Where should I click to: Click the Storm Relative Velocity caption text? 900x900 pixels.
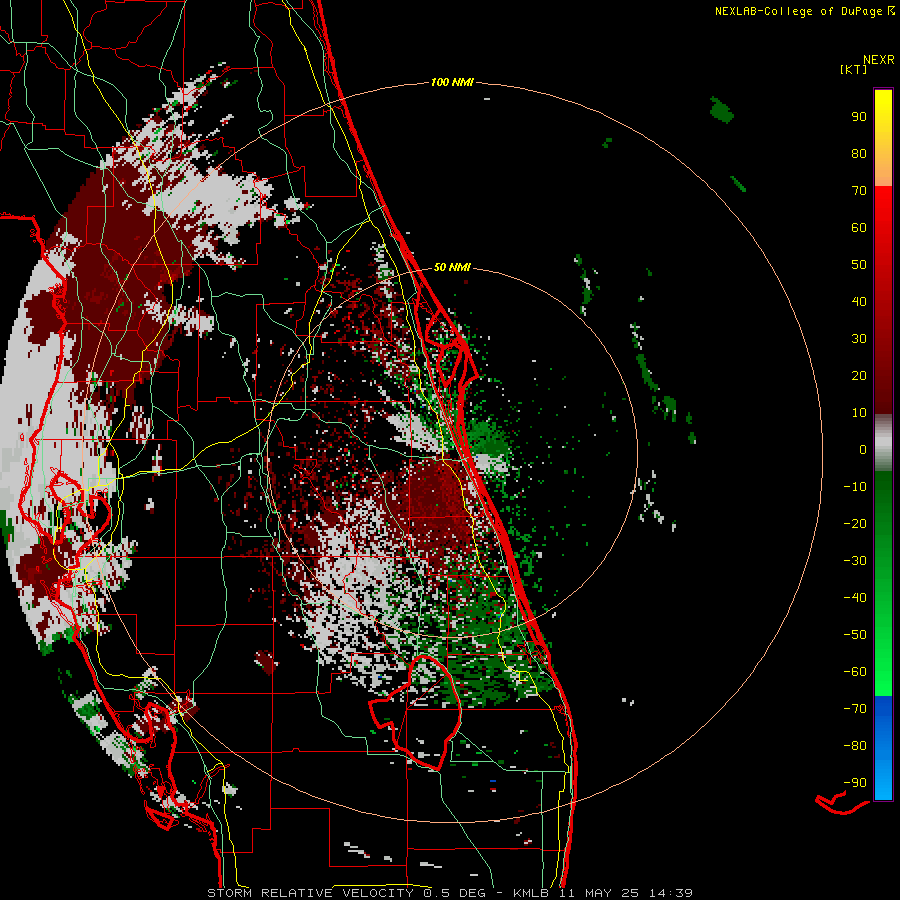click(x=449, y=893)
